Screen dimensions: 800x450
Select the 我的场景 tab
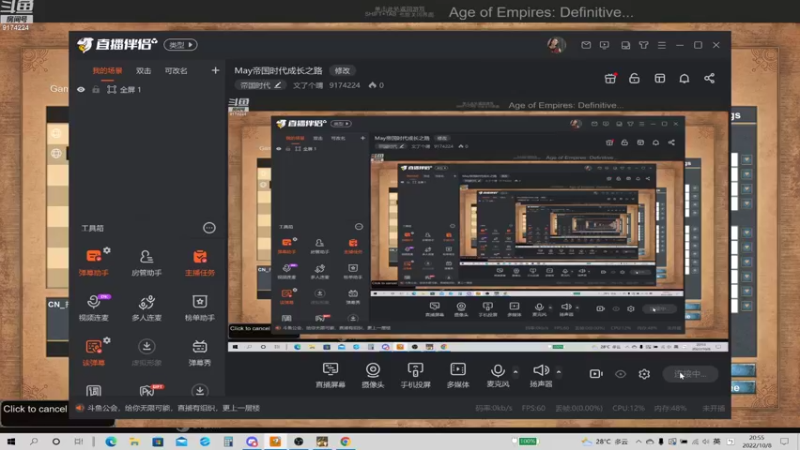click(107, 71)
